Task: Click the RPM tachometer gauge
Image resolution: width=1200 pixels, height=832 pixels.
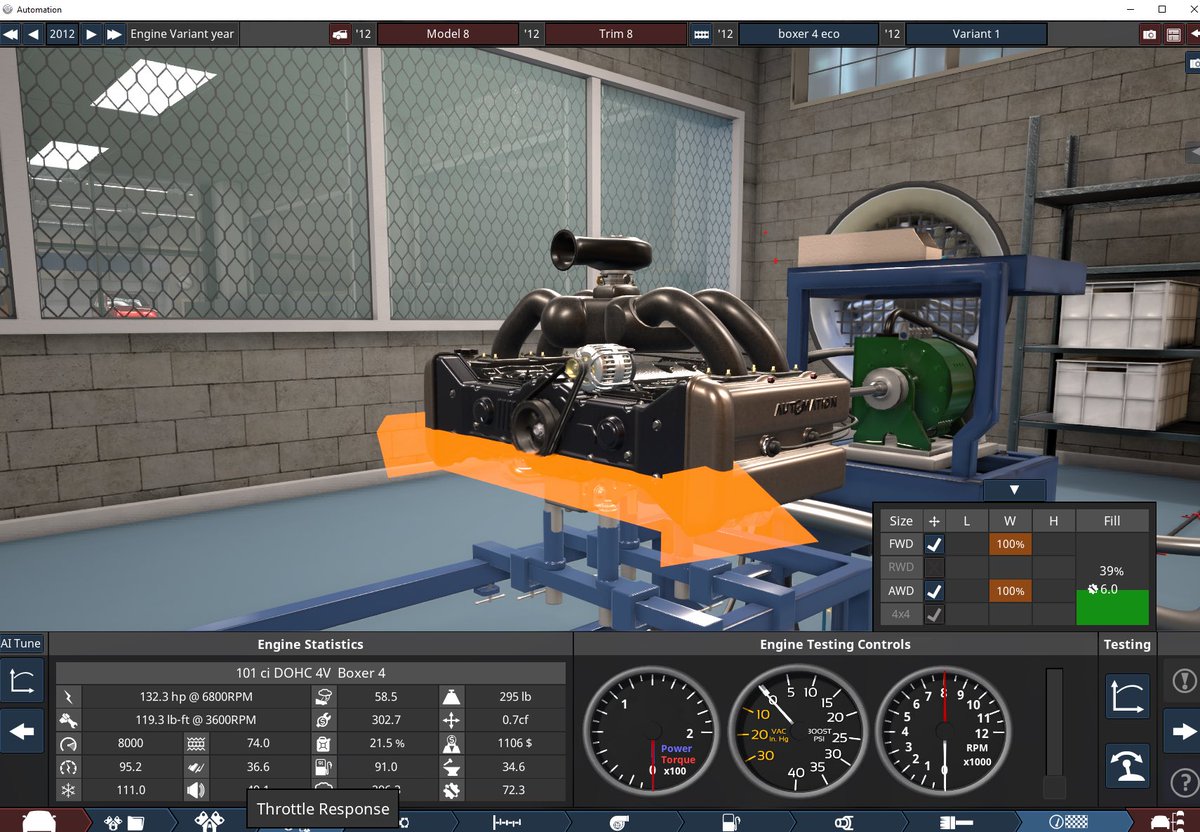Action: tap(943, 733)
